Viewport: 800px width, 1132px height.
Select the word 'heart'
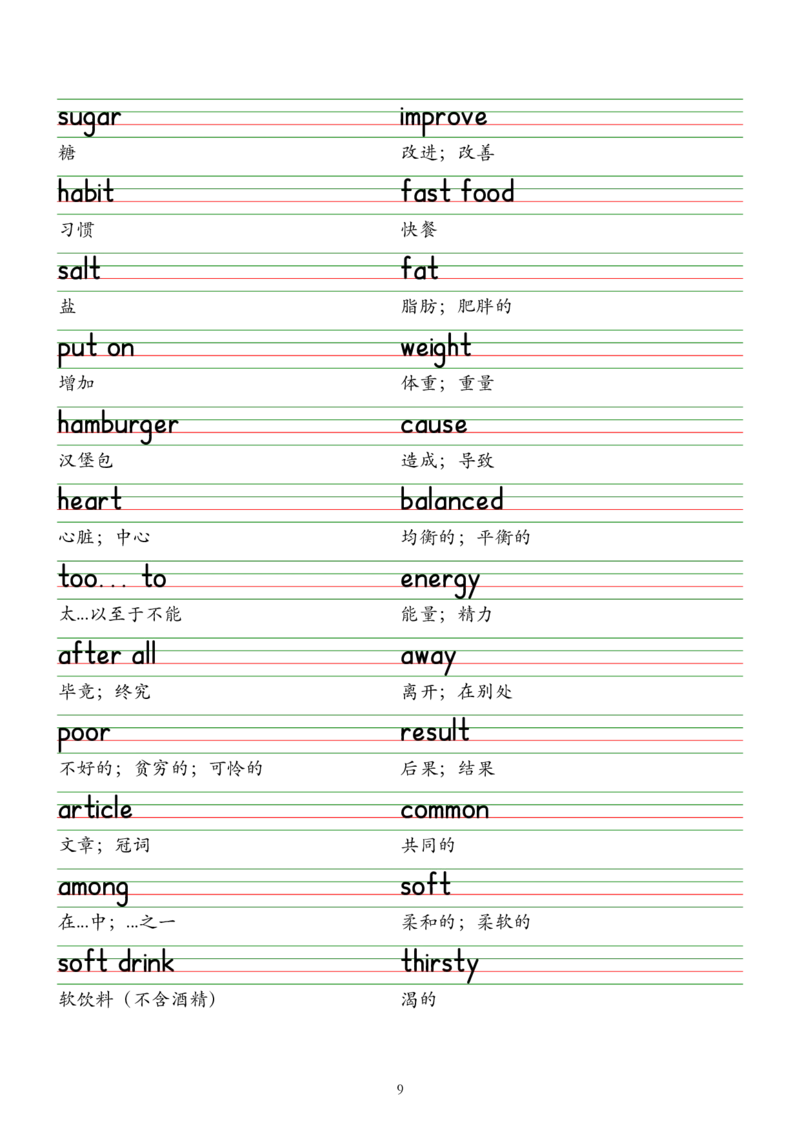(x=90, y=501)
